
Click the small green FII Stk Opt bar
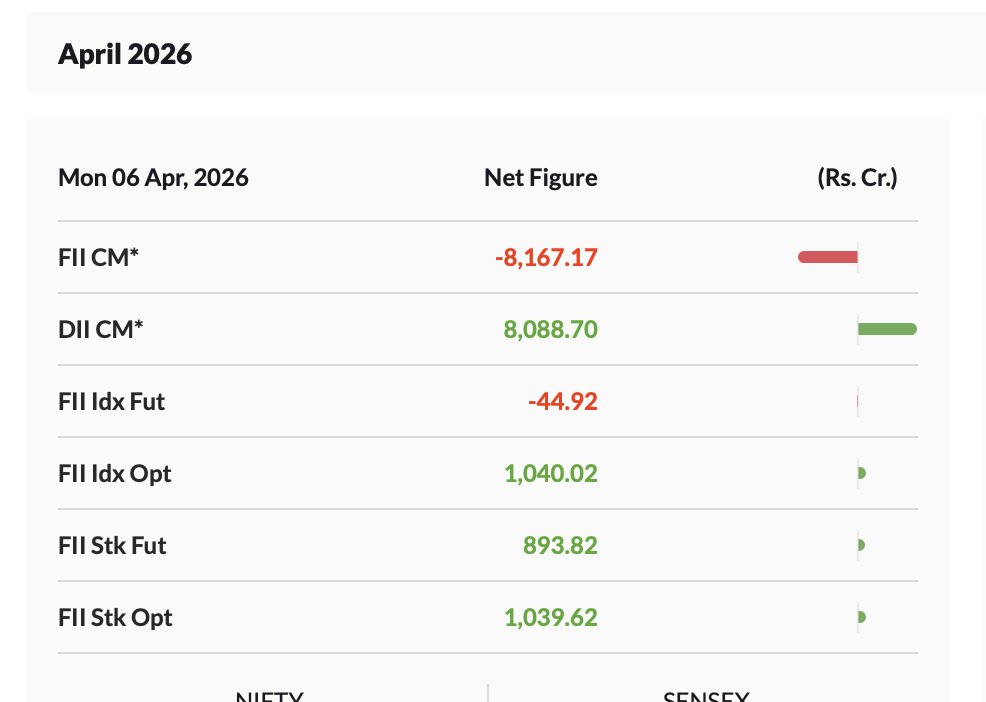click(862, 617)
